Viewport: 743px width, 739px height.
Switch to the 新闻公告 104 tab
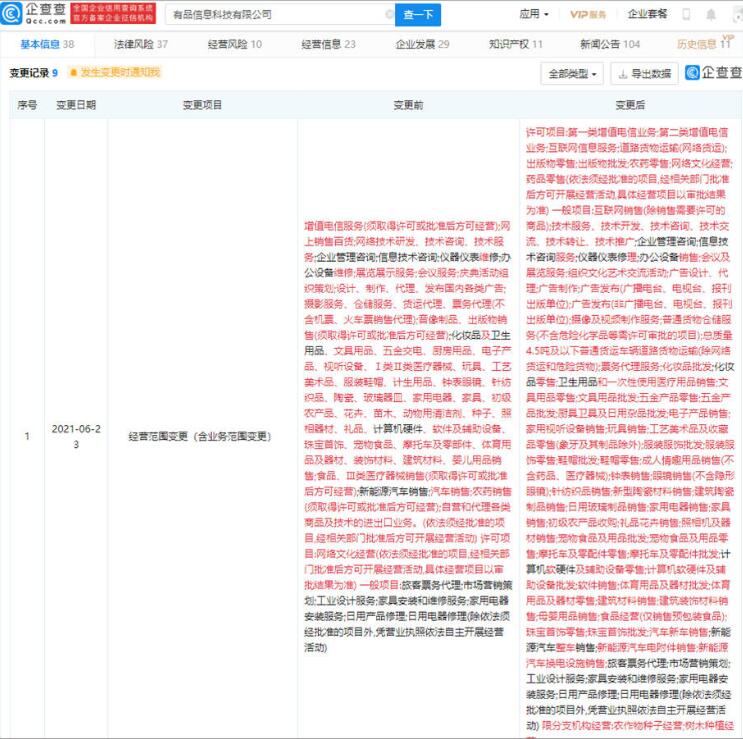(x=610, y=45)
